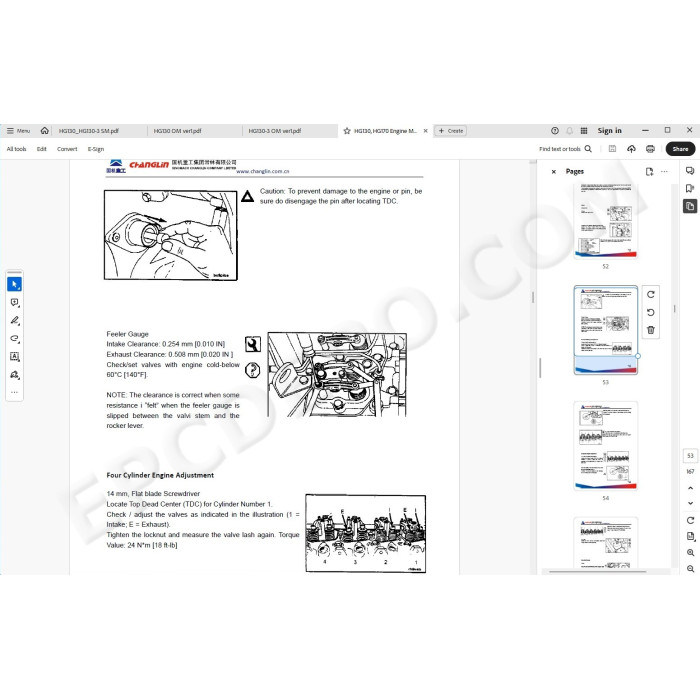Click the Create button
700x700 pixels.
(x=450, y=131)
